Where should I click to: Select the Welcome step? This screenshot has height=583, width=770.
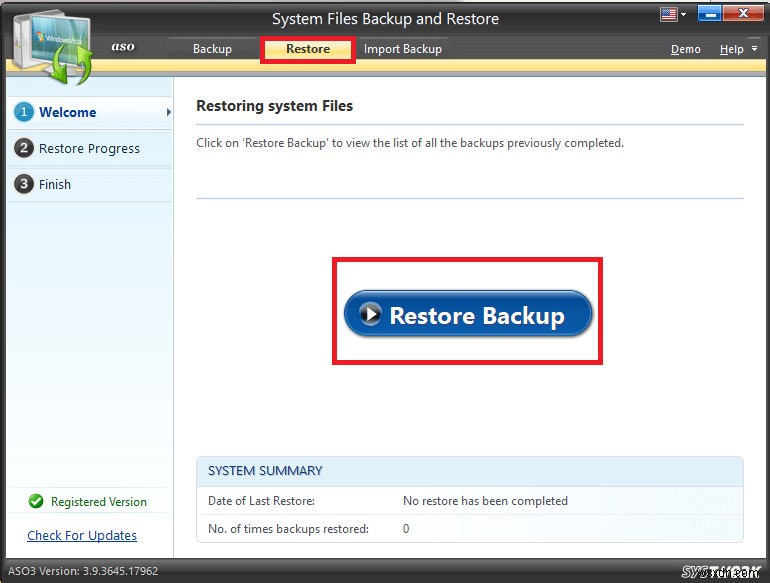click(90, 112)
